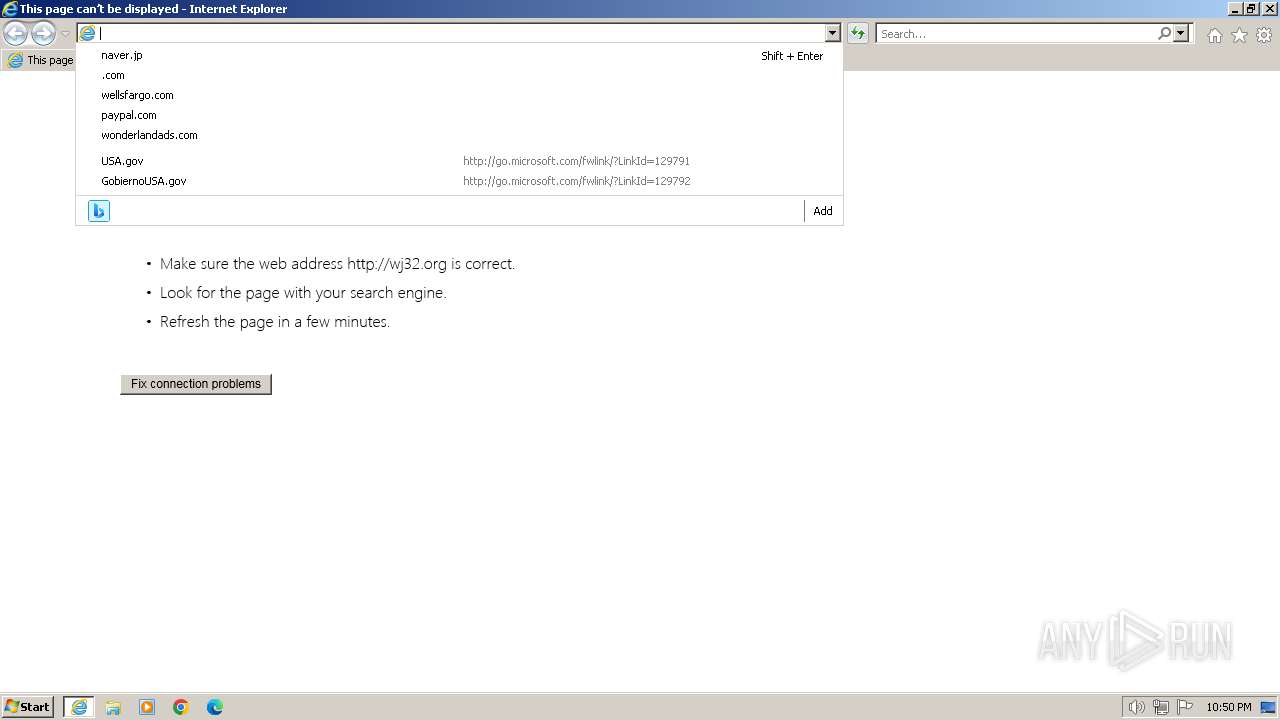Image resolution: width=1280 pixels, height=720 pixels.
Task: Choose USA.gov favorites suggestion
Action: [x=460, y=161]
